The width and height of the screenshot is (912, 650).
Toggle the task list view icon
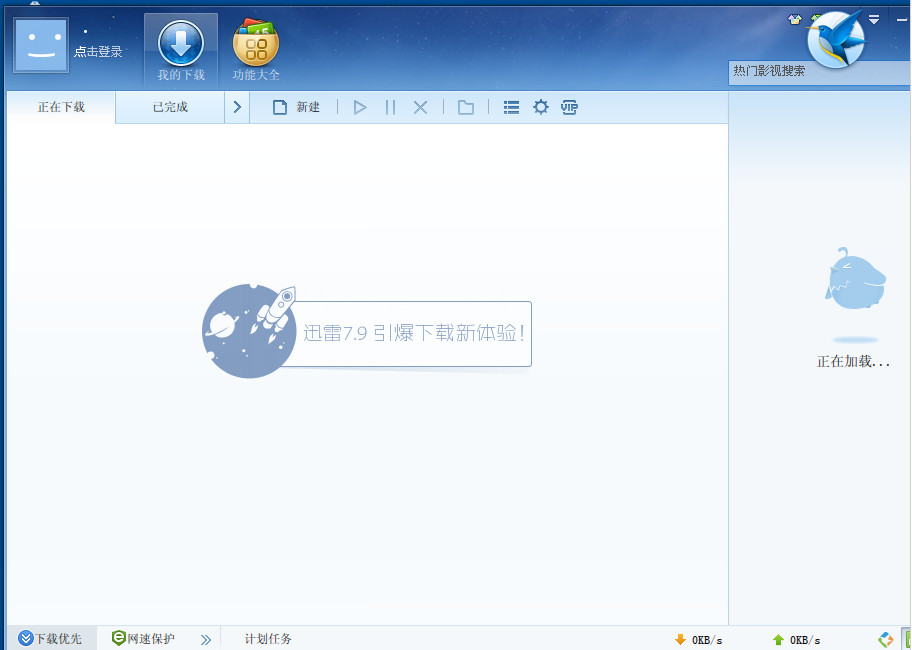coord(511,107)
